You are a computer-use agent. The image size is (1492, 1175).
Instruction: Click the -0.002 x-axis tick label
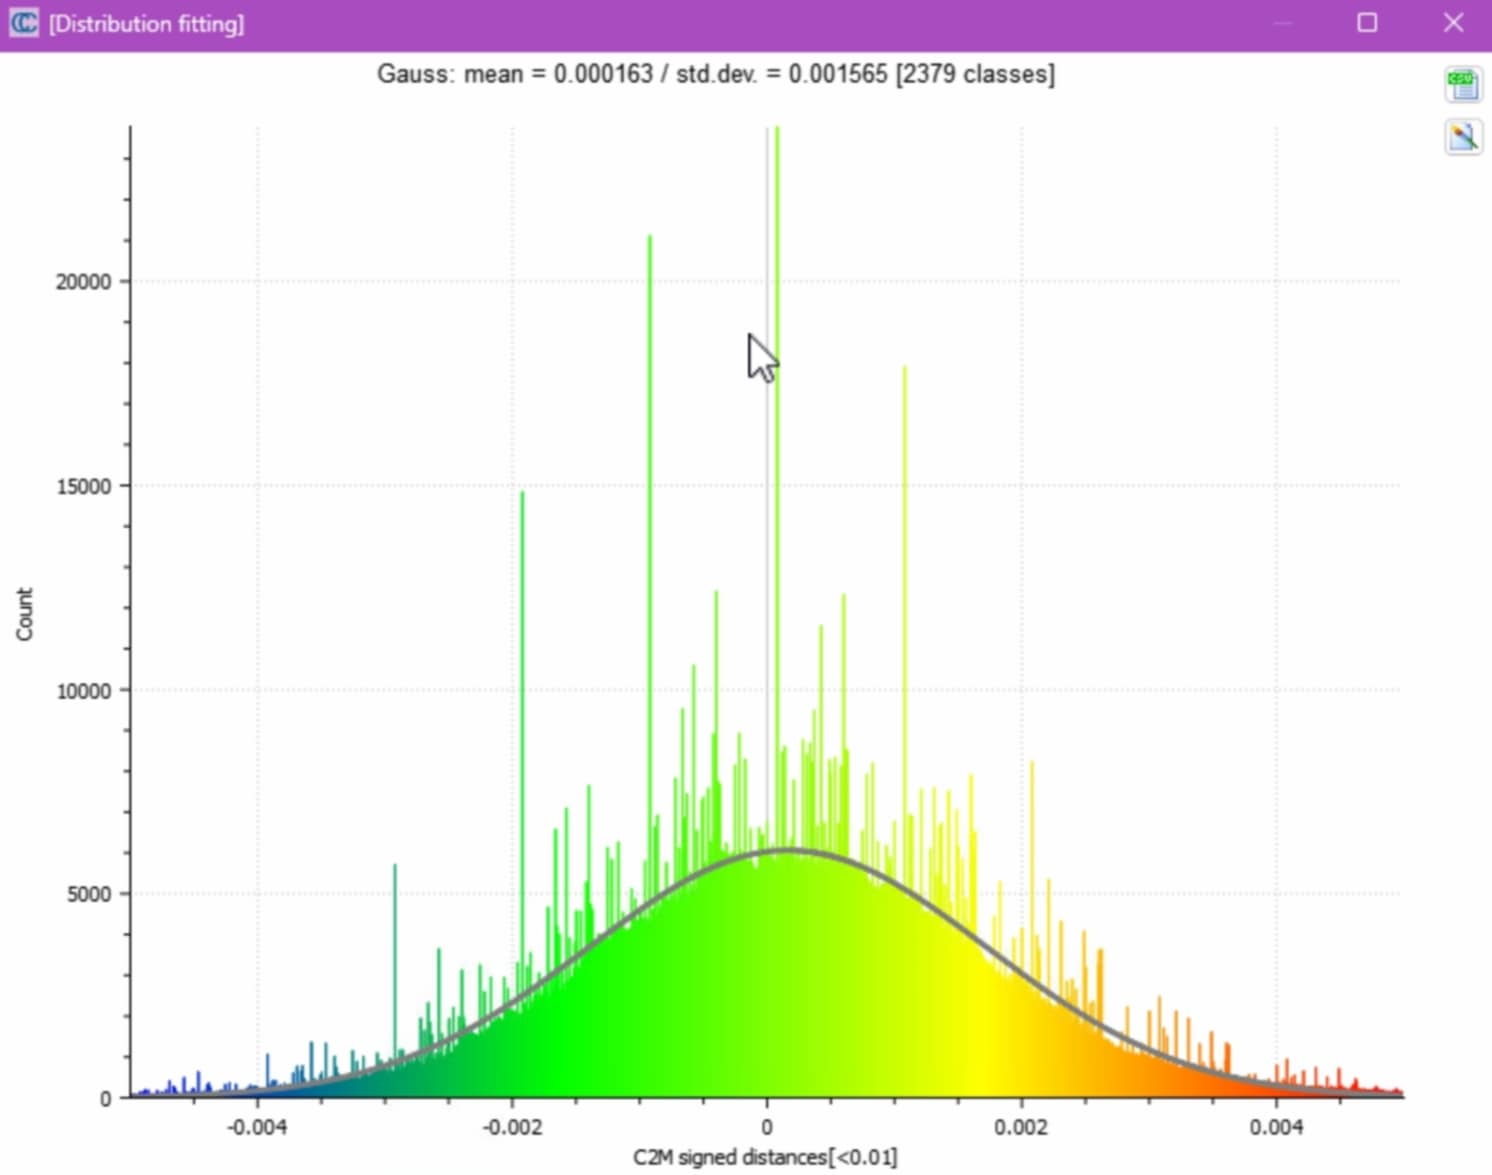click(x=512, y=1128)
